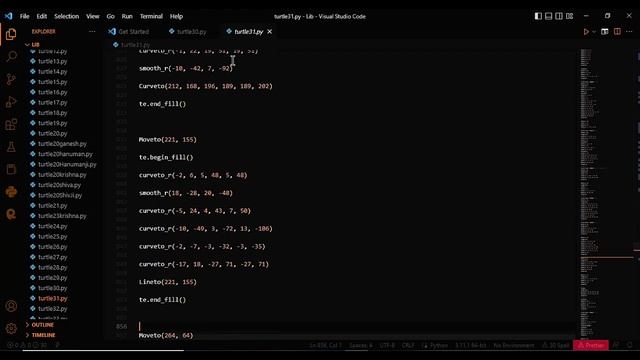Image resolution: width=640 pixels, height=360 pixels.
Task: Open the Run and Debug view
Action: [11, 102]
